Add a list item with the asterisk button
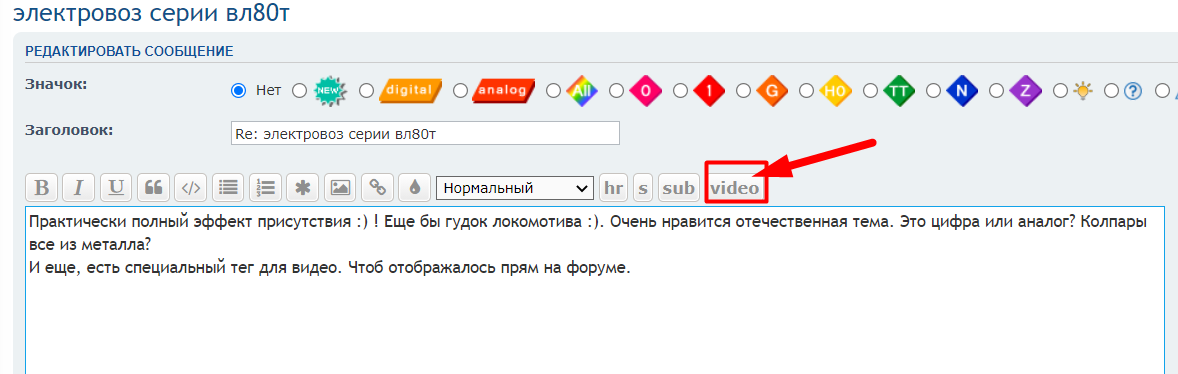The image size is (1178, 374). click(303, 188)
